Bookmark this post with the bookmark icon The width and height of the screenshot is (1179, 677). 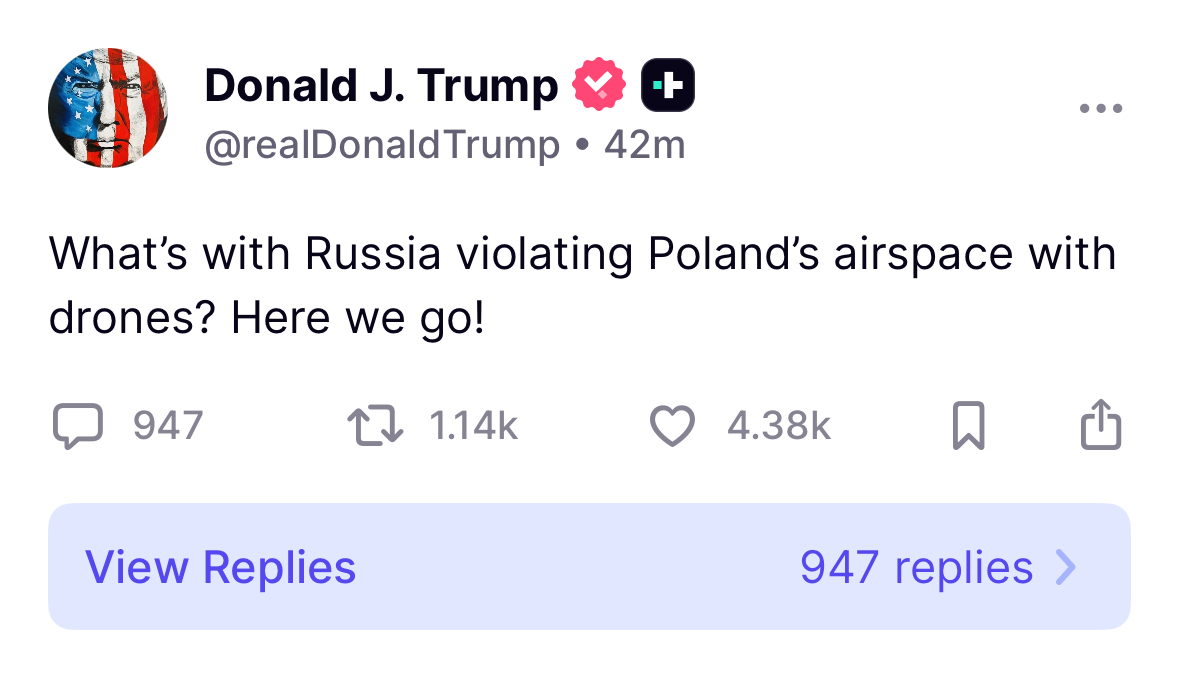[967, 426]
